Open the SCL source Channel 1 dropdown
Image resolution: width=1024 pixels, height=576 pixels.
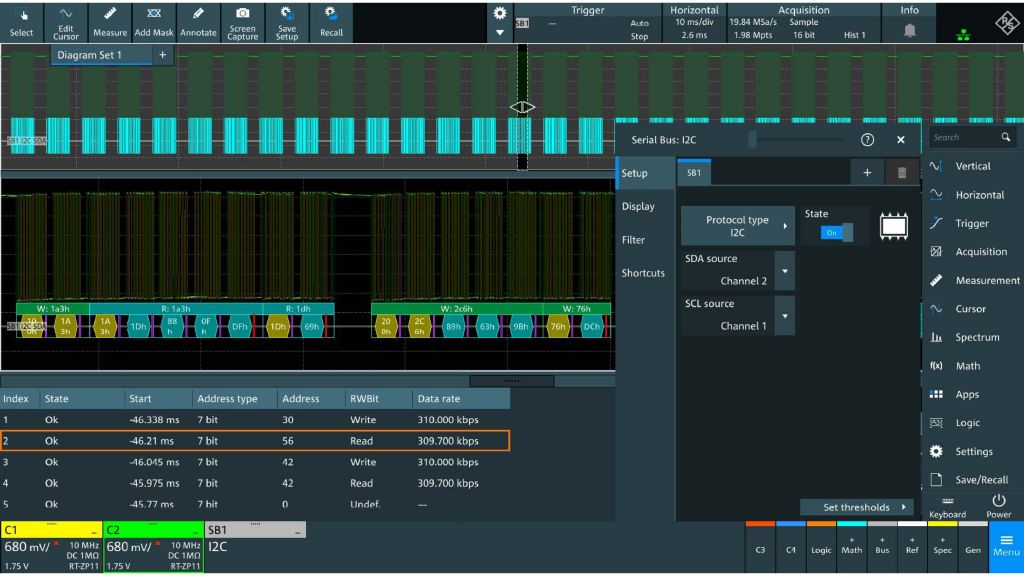783,317
